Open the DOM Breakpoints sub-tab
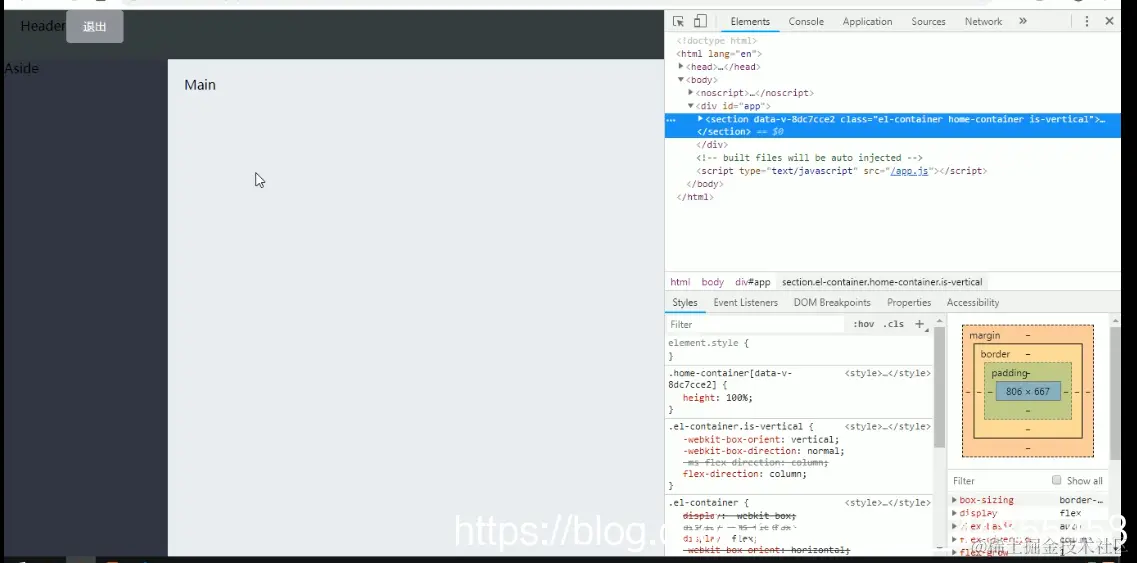Screen dimensions: 1137x563 [832, 303]
